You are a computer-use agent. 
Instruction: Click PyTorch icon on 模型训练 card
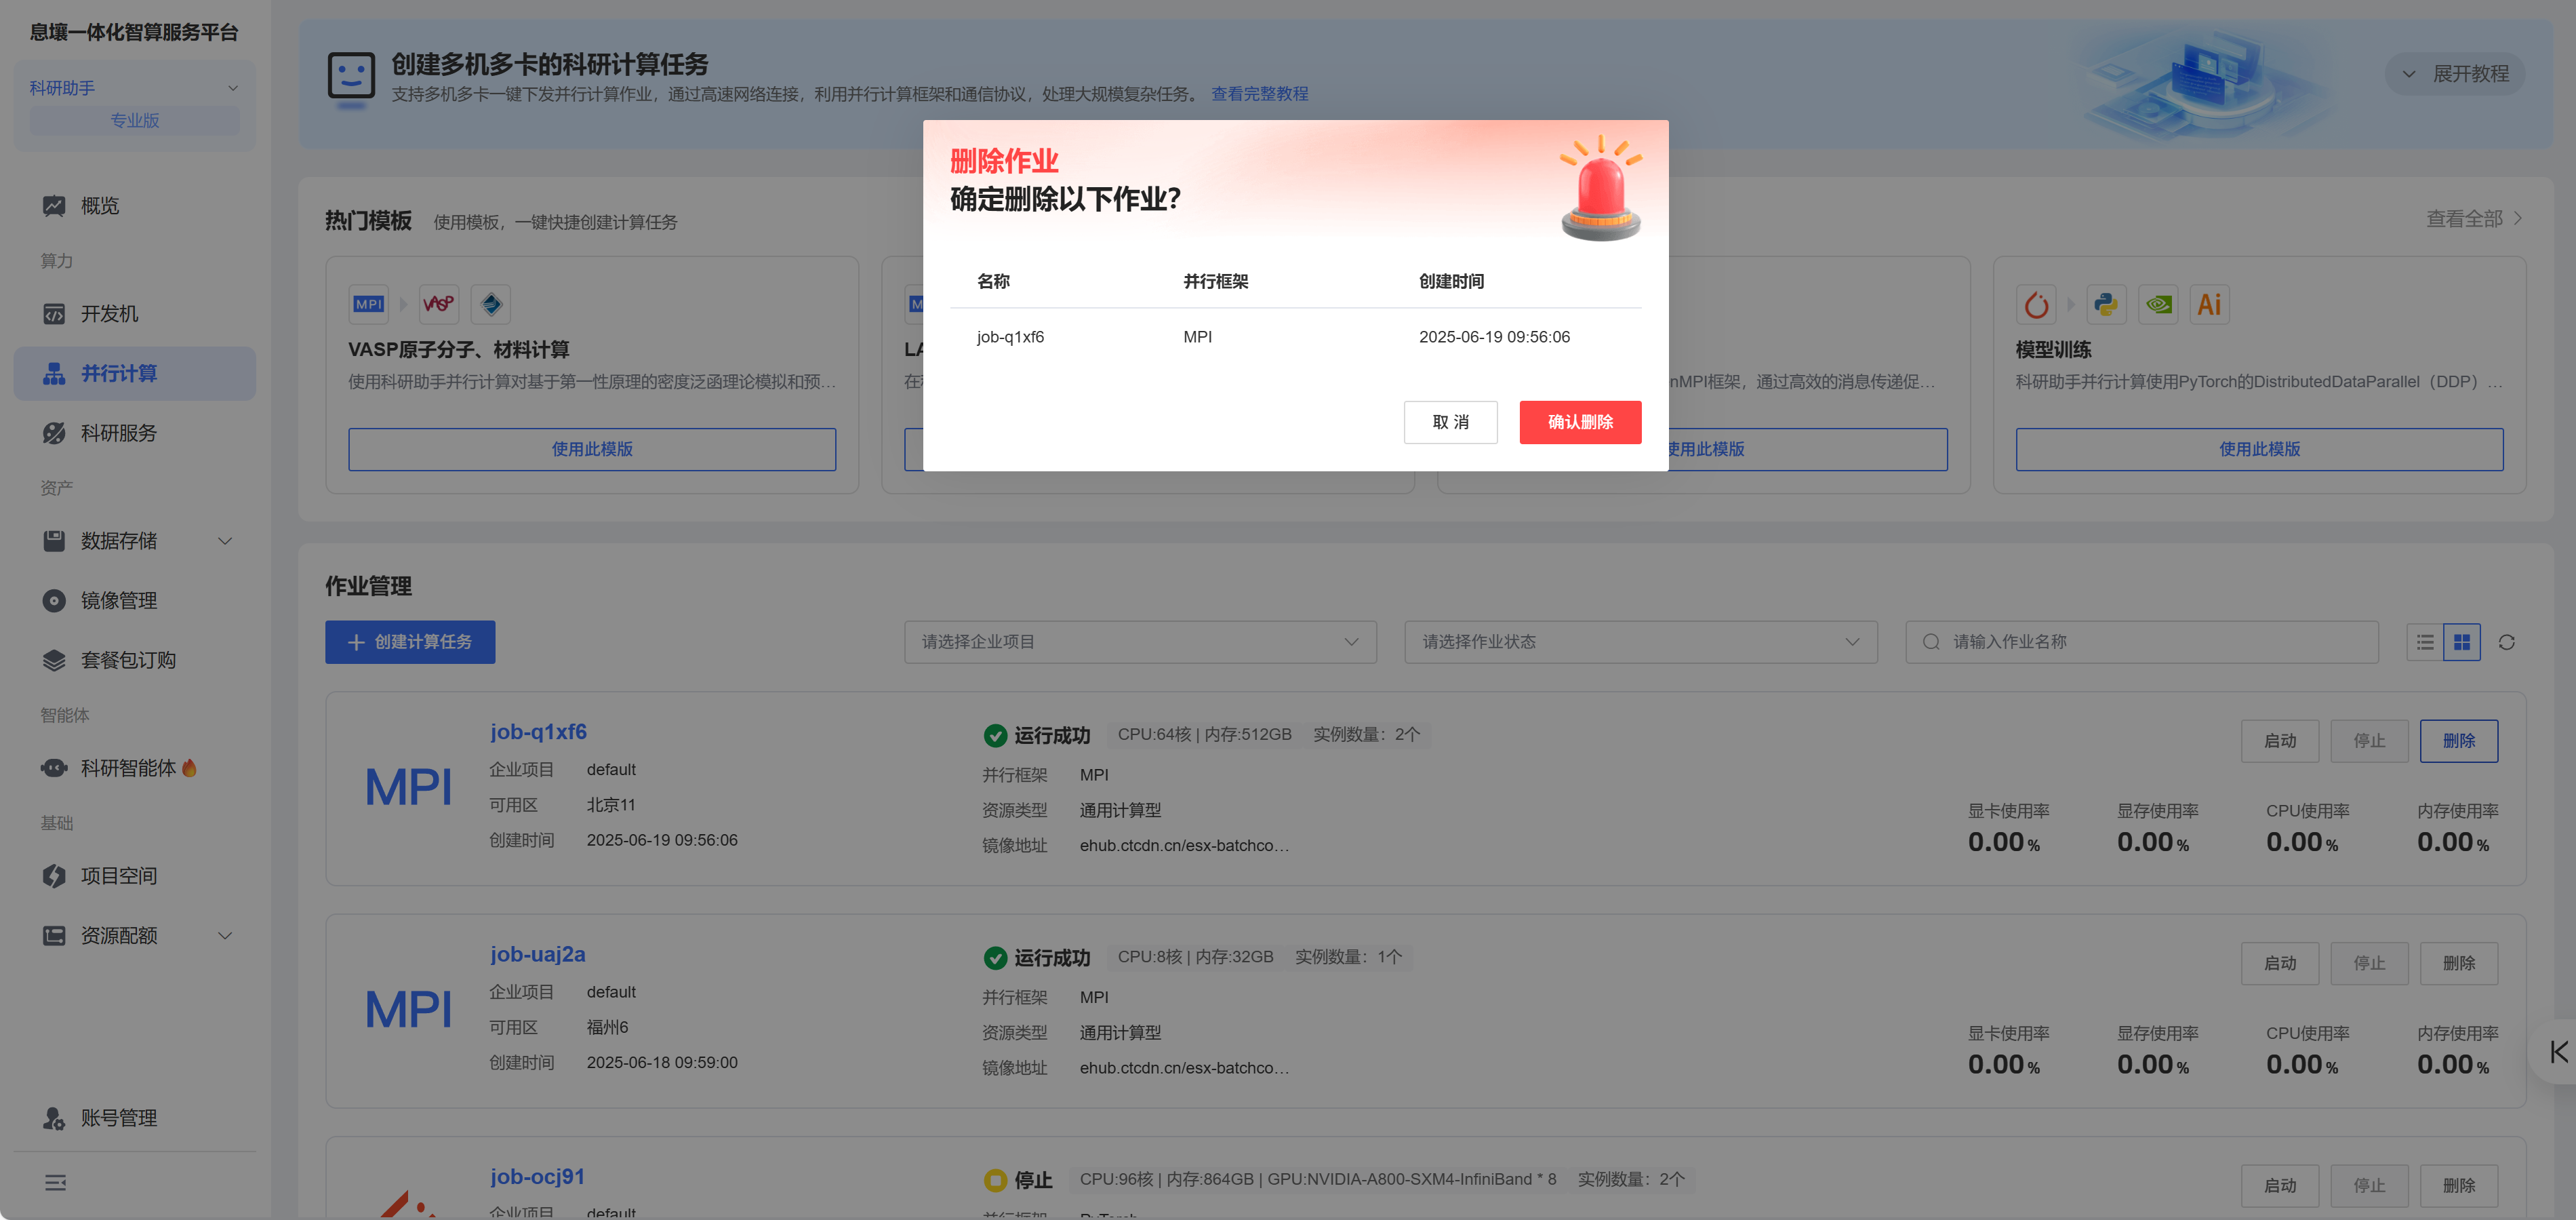click(x=2036, y=304)
